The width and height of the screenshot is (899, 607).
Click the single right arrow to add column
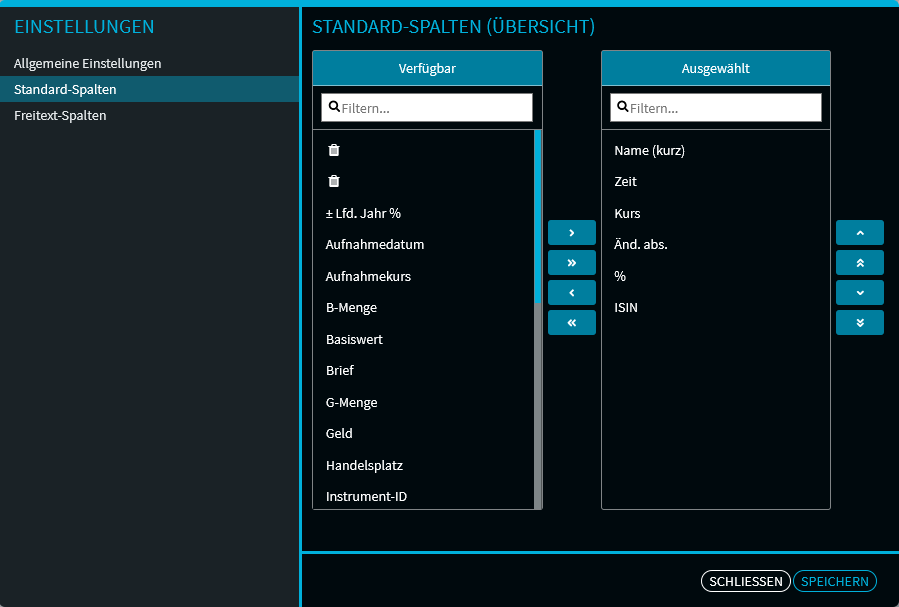(571, 232)
